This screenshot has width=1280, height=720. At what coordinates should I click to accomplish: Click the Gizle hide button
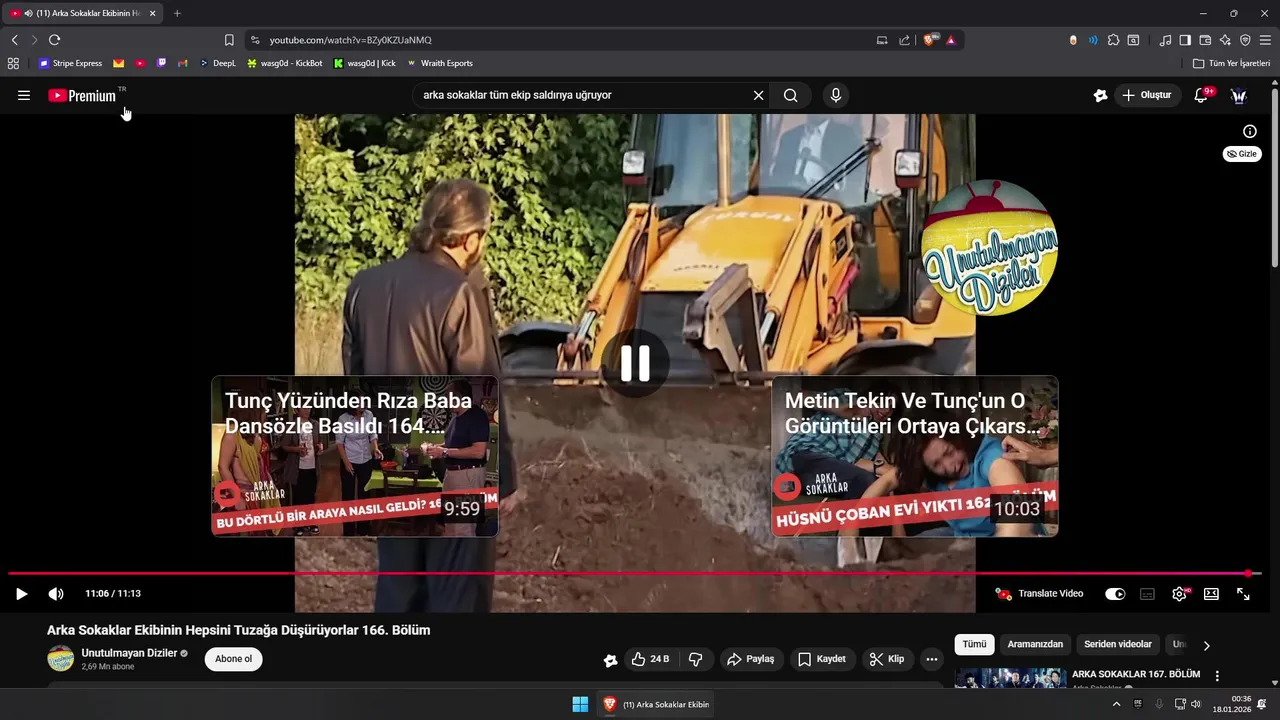(x=1242, y=154)
